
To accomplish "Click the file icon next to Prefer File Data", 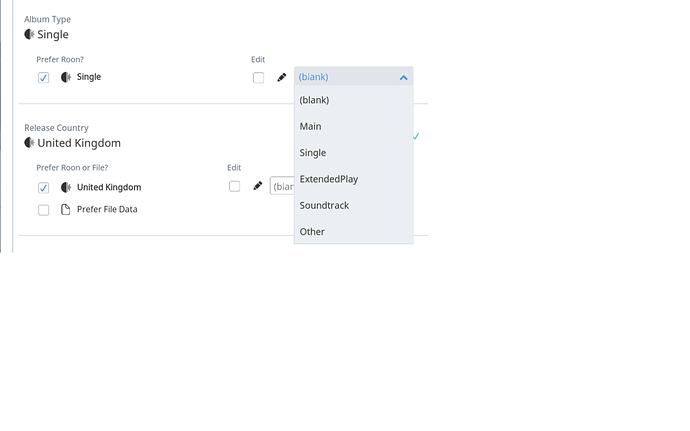I will pos(66,210).
